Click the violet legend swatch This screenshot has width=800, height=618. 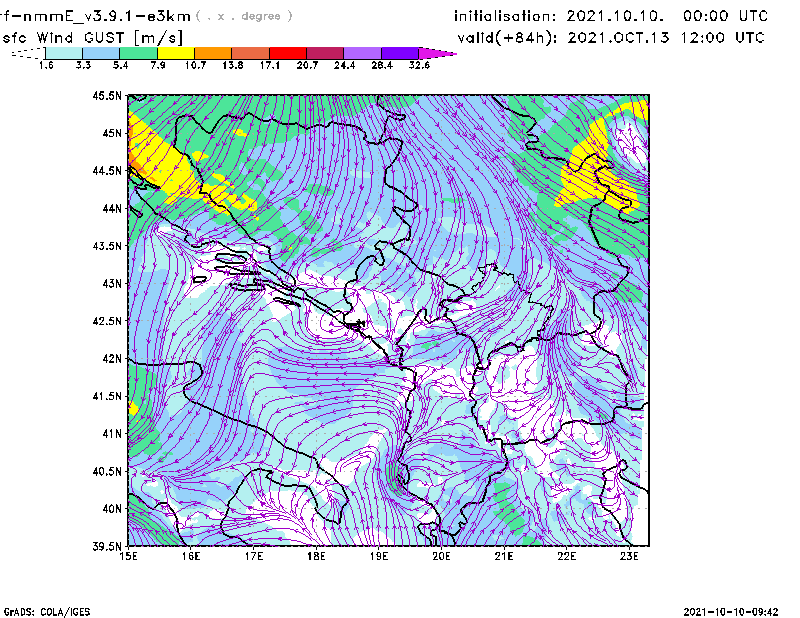pos(399,53)
